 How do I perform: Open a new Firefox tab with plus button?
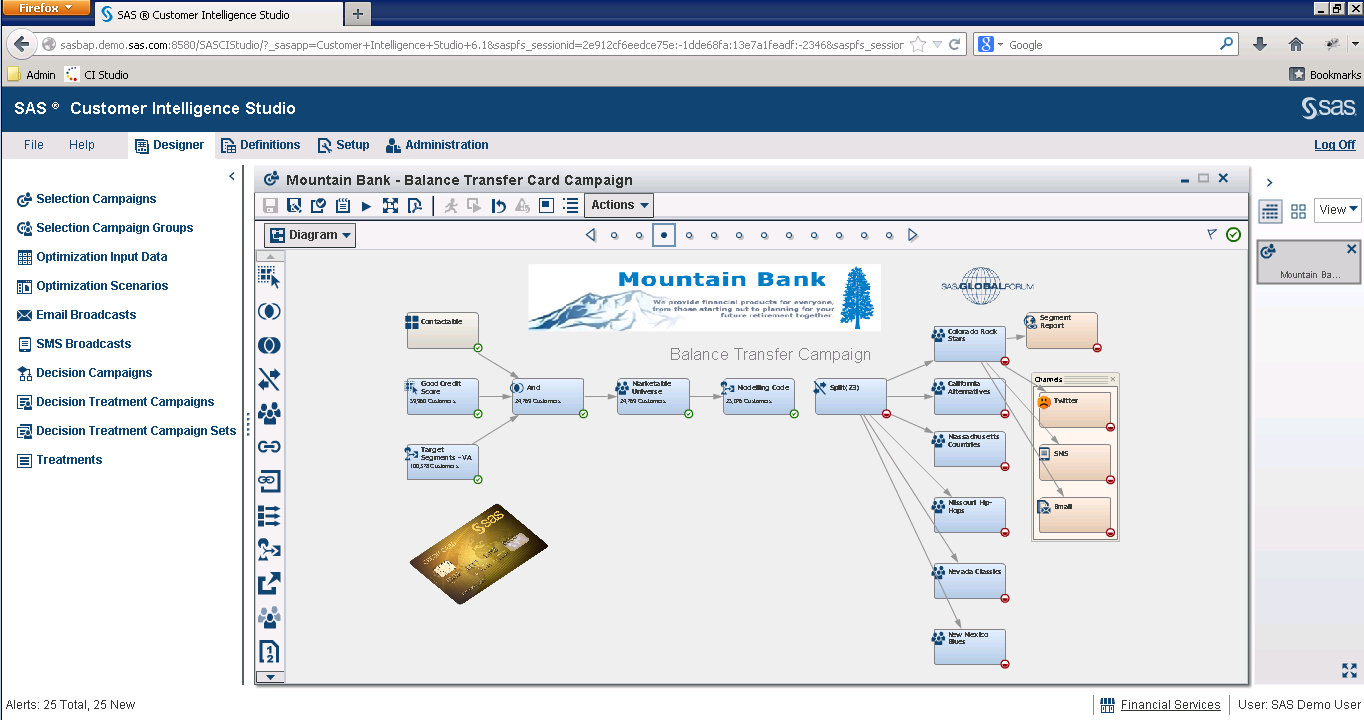357,14
